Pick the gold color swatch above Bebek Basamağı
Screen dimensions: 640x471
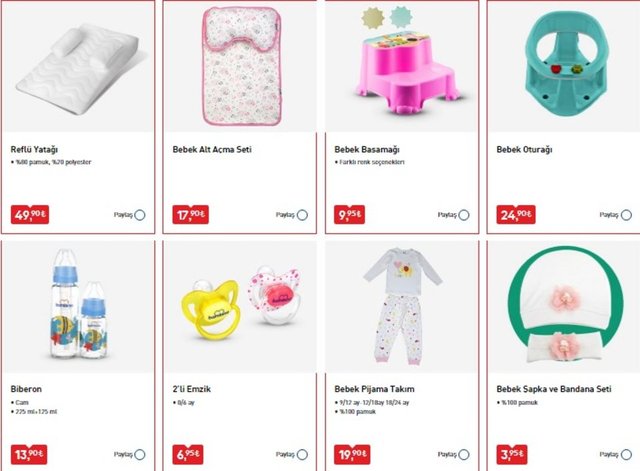click(373, 17)
